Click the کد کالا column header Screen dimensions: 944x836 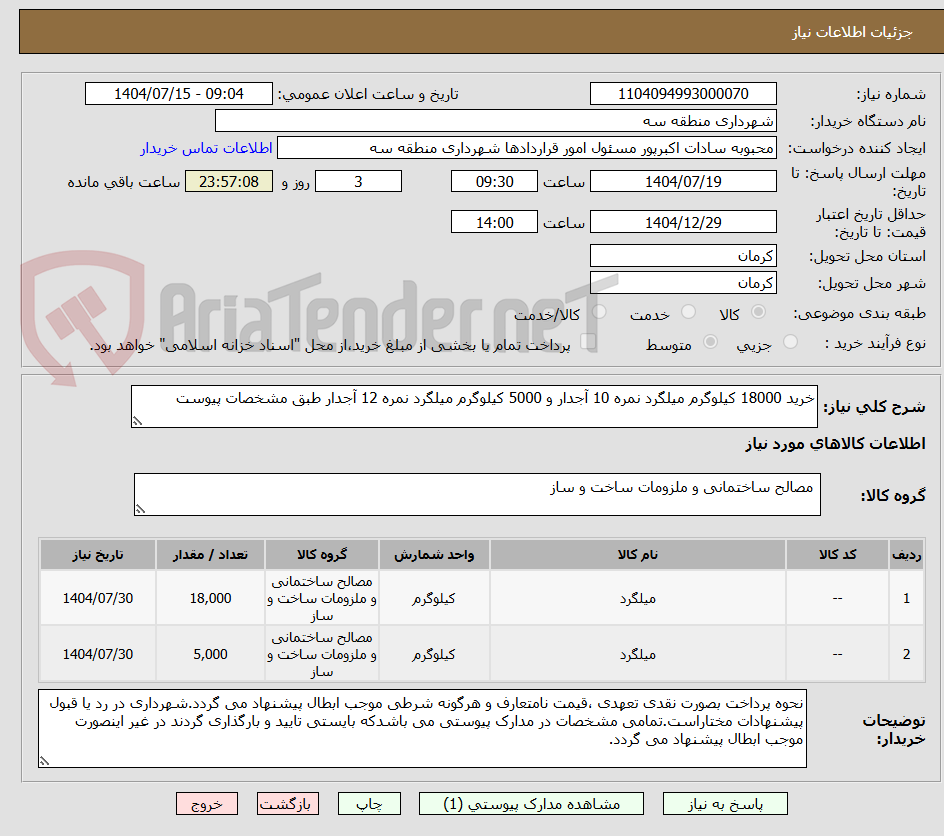pos(837,554)
